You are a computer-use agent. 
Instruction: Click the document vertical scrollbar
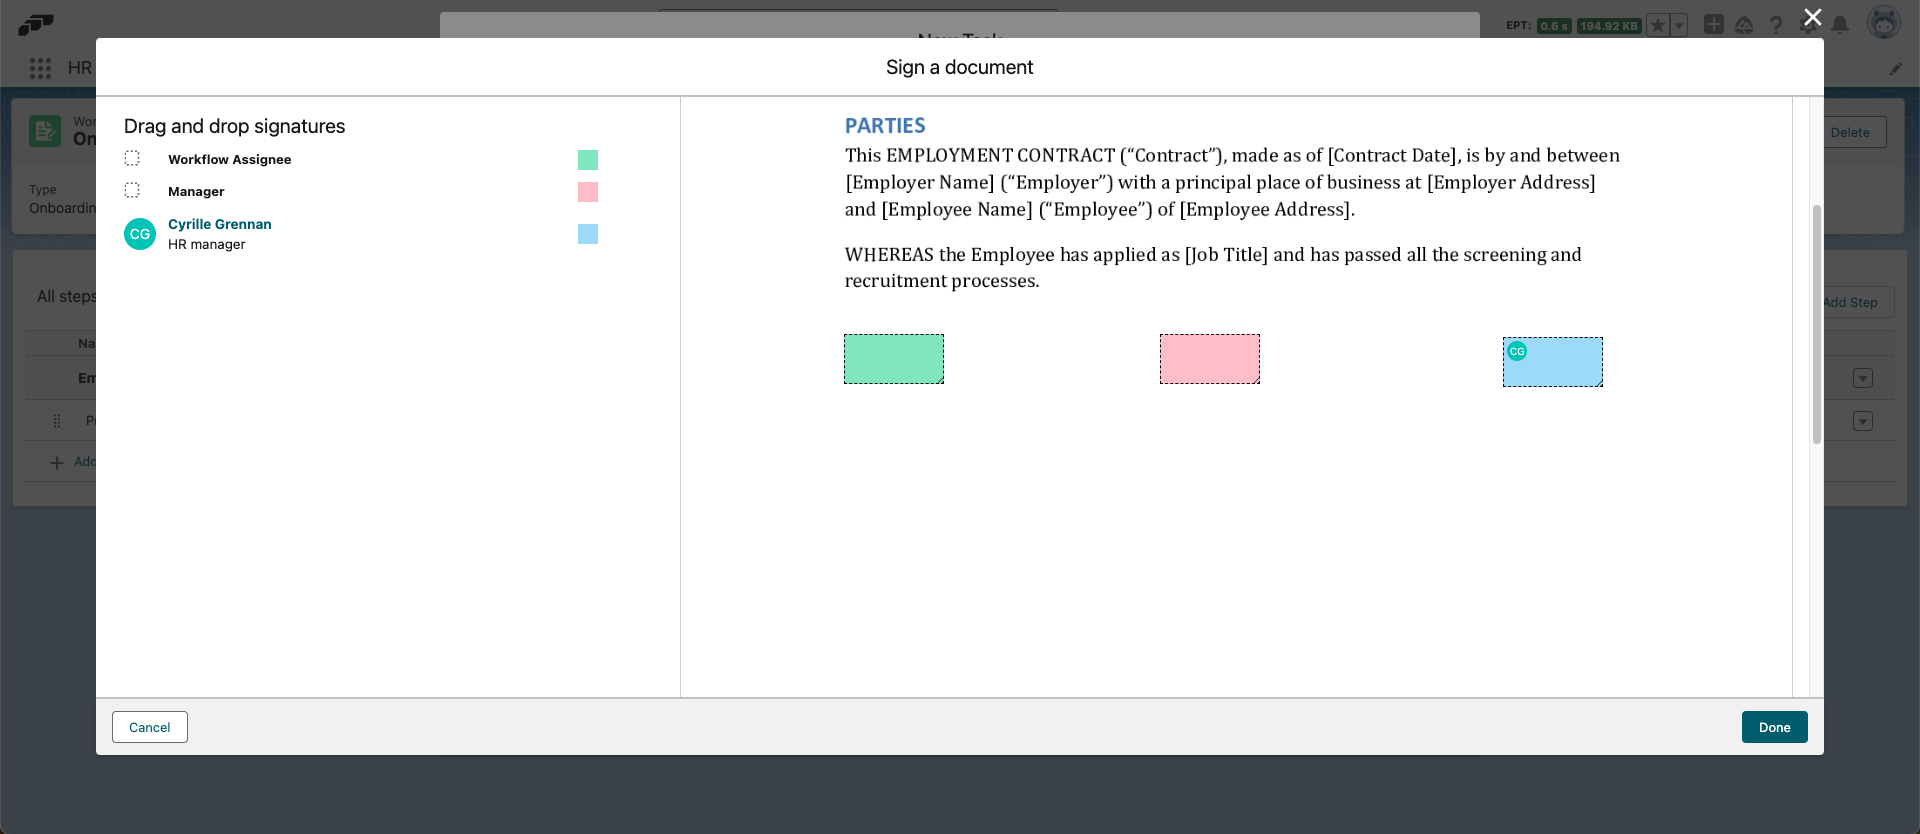(x=1817, y=324)
